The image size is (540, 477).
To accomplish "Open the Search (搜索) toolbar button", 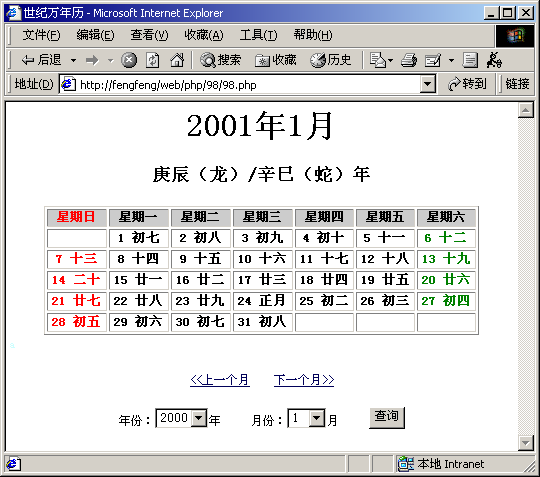I will 220,60.
